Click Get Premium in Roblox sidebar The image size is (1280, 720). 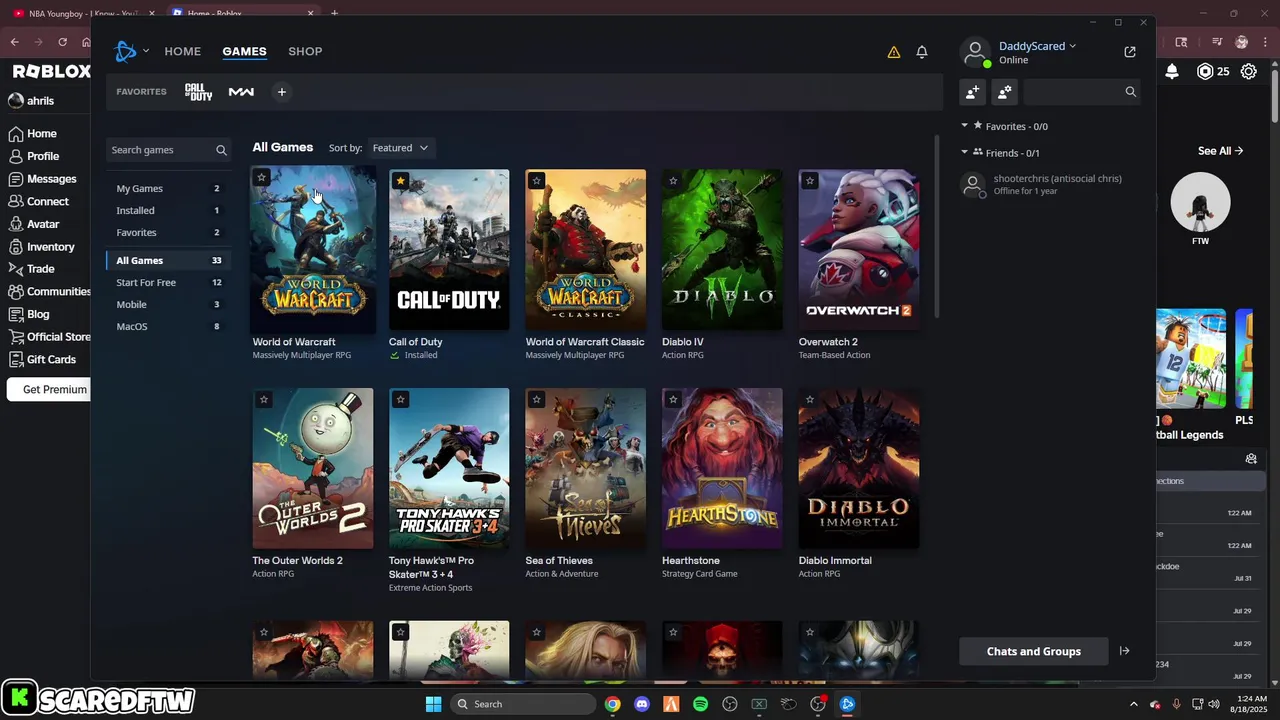[50, 390]
